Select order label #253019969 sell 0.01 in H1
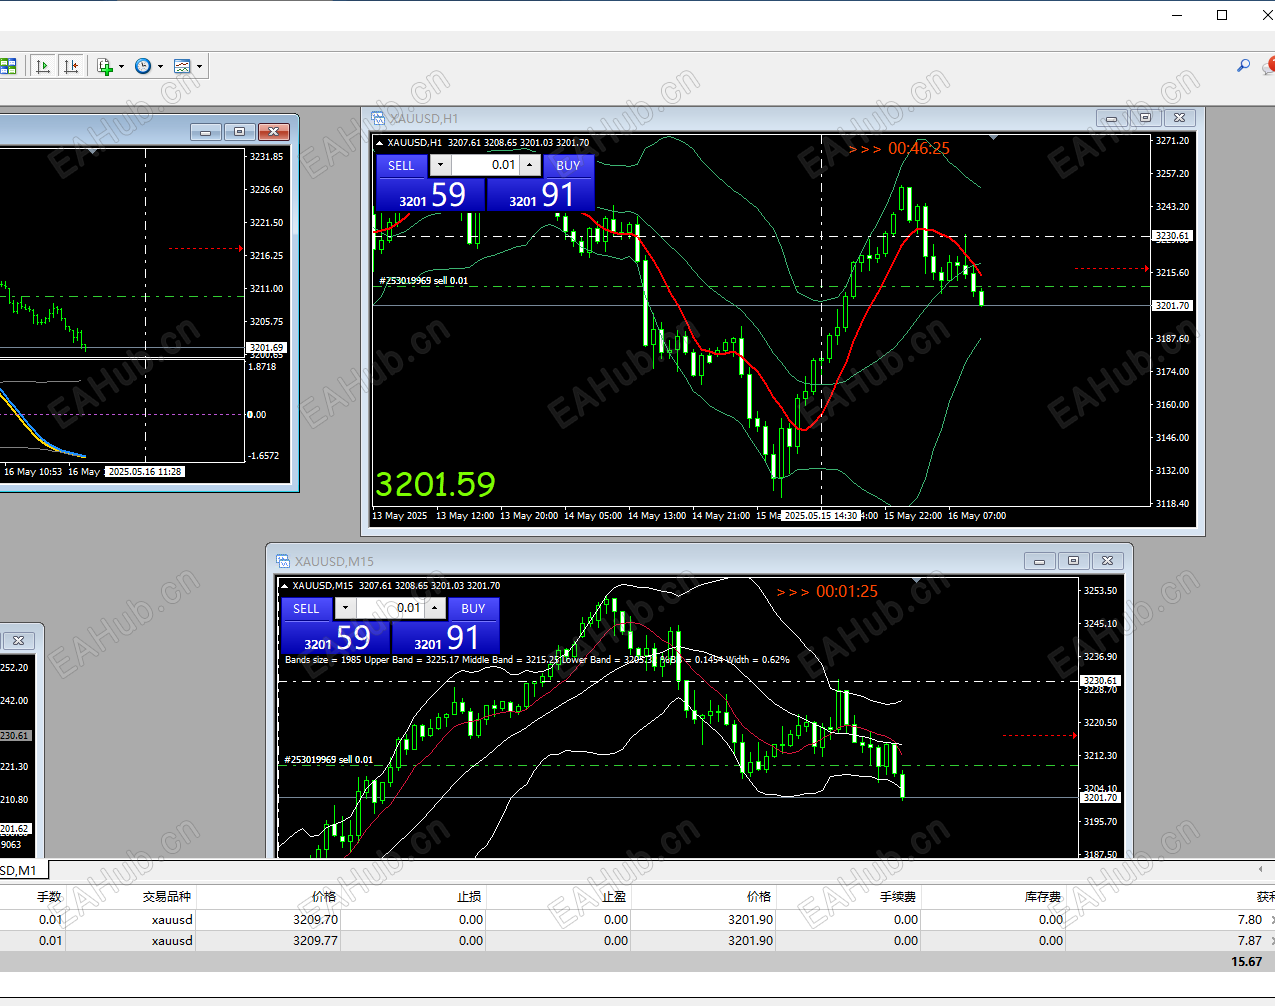The width and height of the screenshot is (1275, 1006). click(x=424, y=281)
